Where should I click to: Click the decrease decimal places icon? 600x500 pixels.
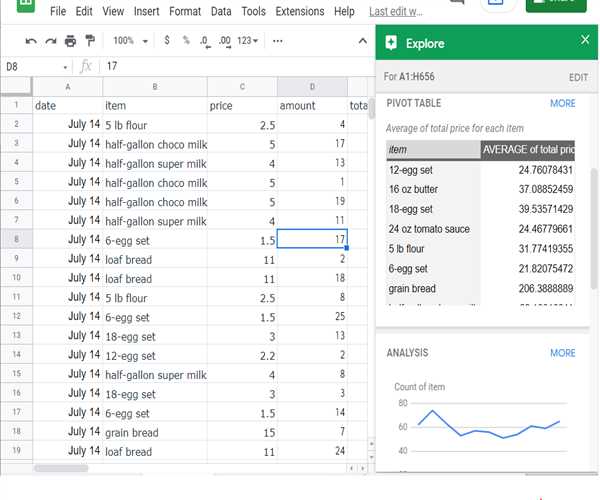point(204,41)
